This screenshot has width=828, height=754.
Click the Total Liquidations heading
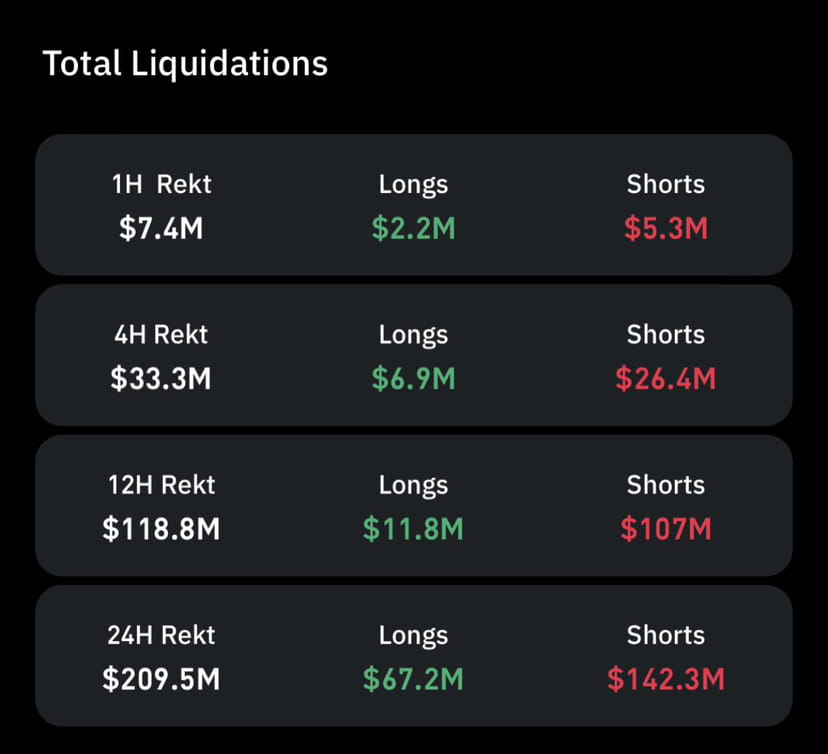click(186, 63)
